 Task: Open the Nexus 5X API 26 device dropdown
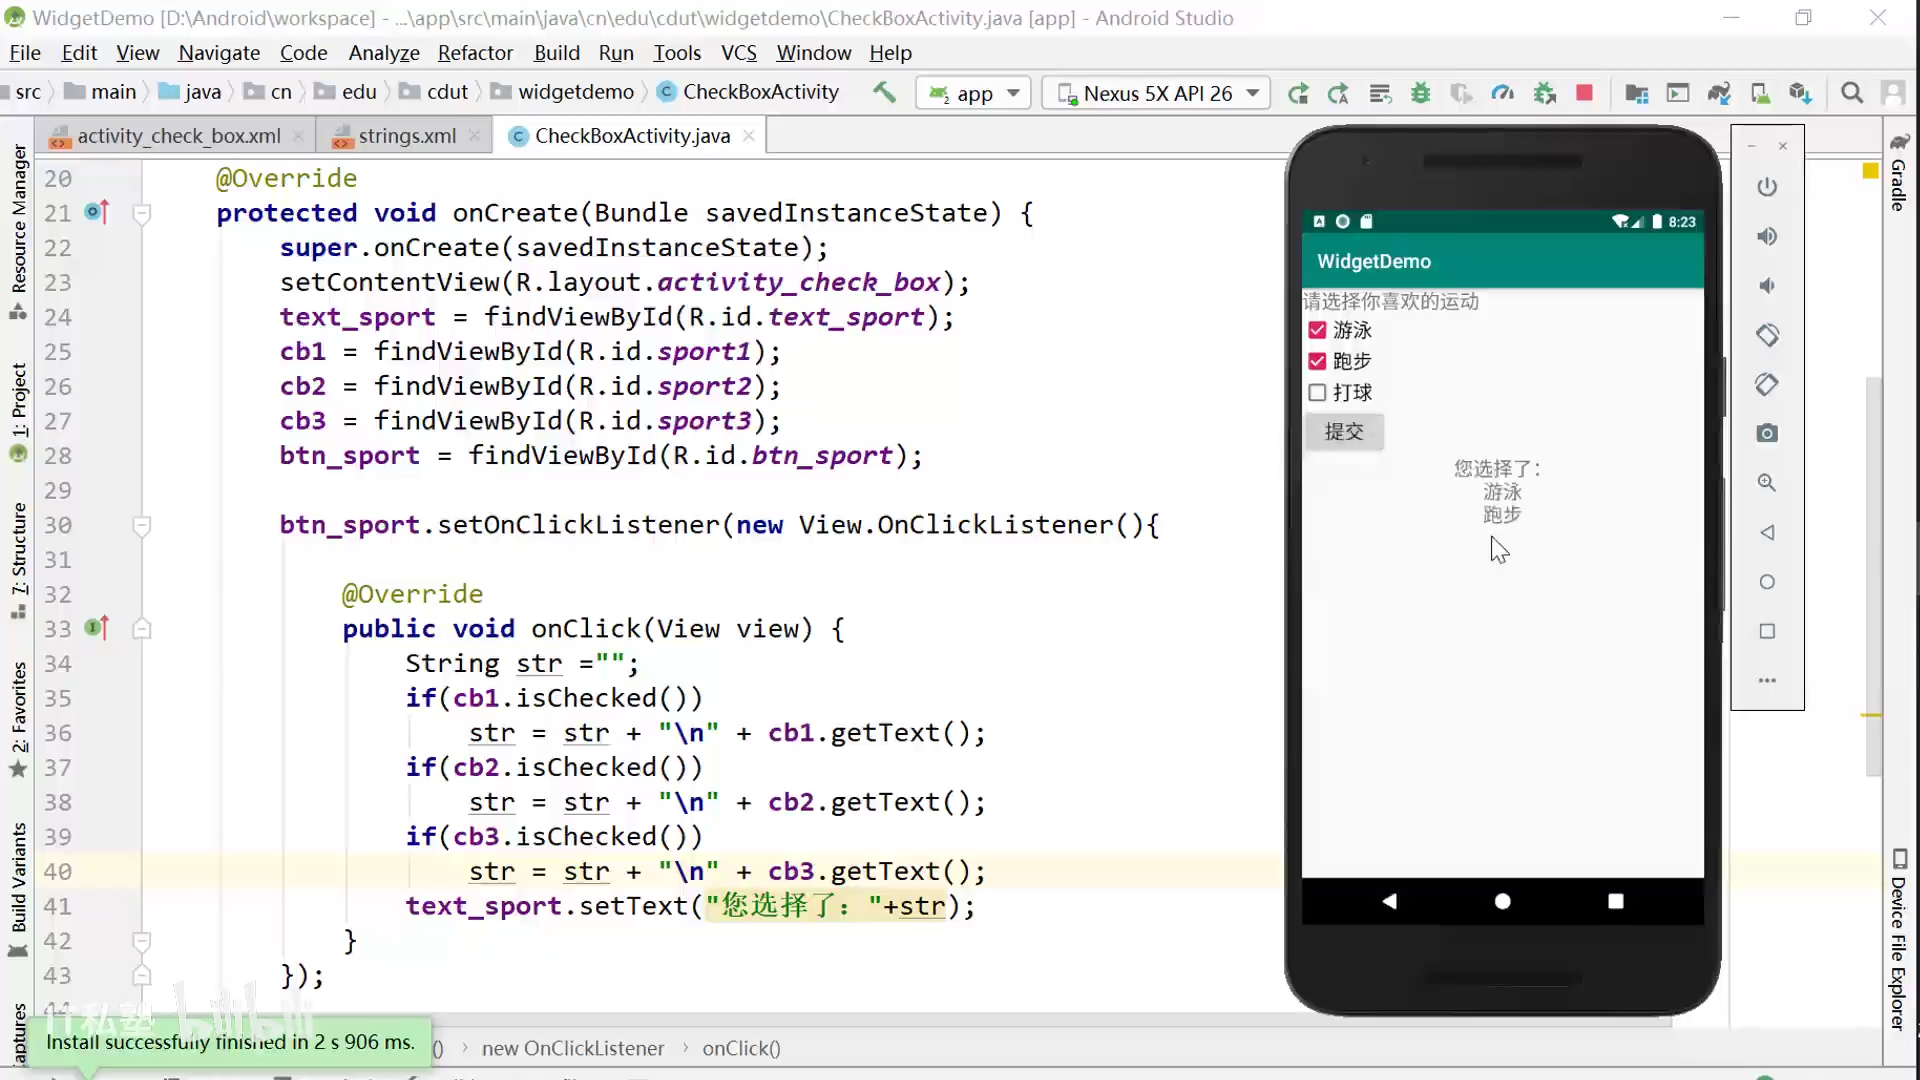tap(1157, 93)
